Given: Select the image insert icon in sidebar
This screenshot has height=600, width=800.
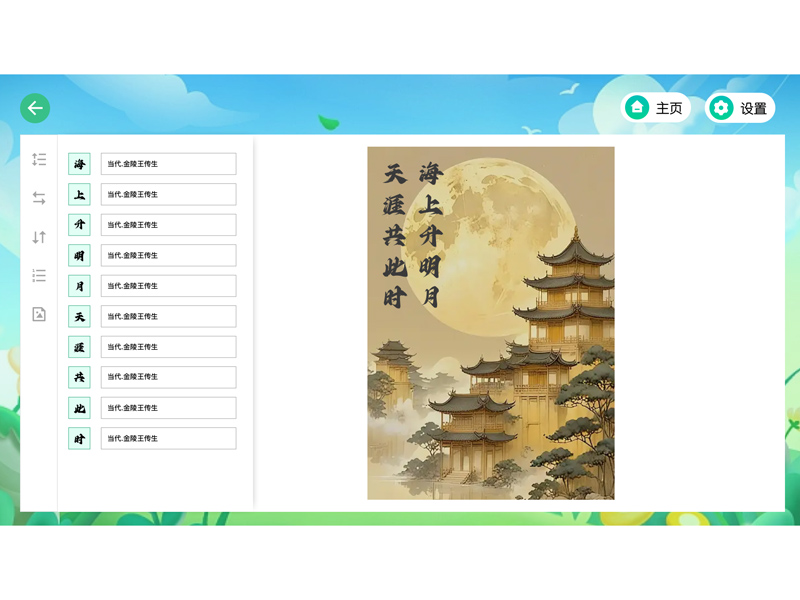Looking at the screenshot, I should 39,314.
